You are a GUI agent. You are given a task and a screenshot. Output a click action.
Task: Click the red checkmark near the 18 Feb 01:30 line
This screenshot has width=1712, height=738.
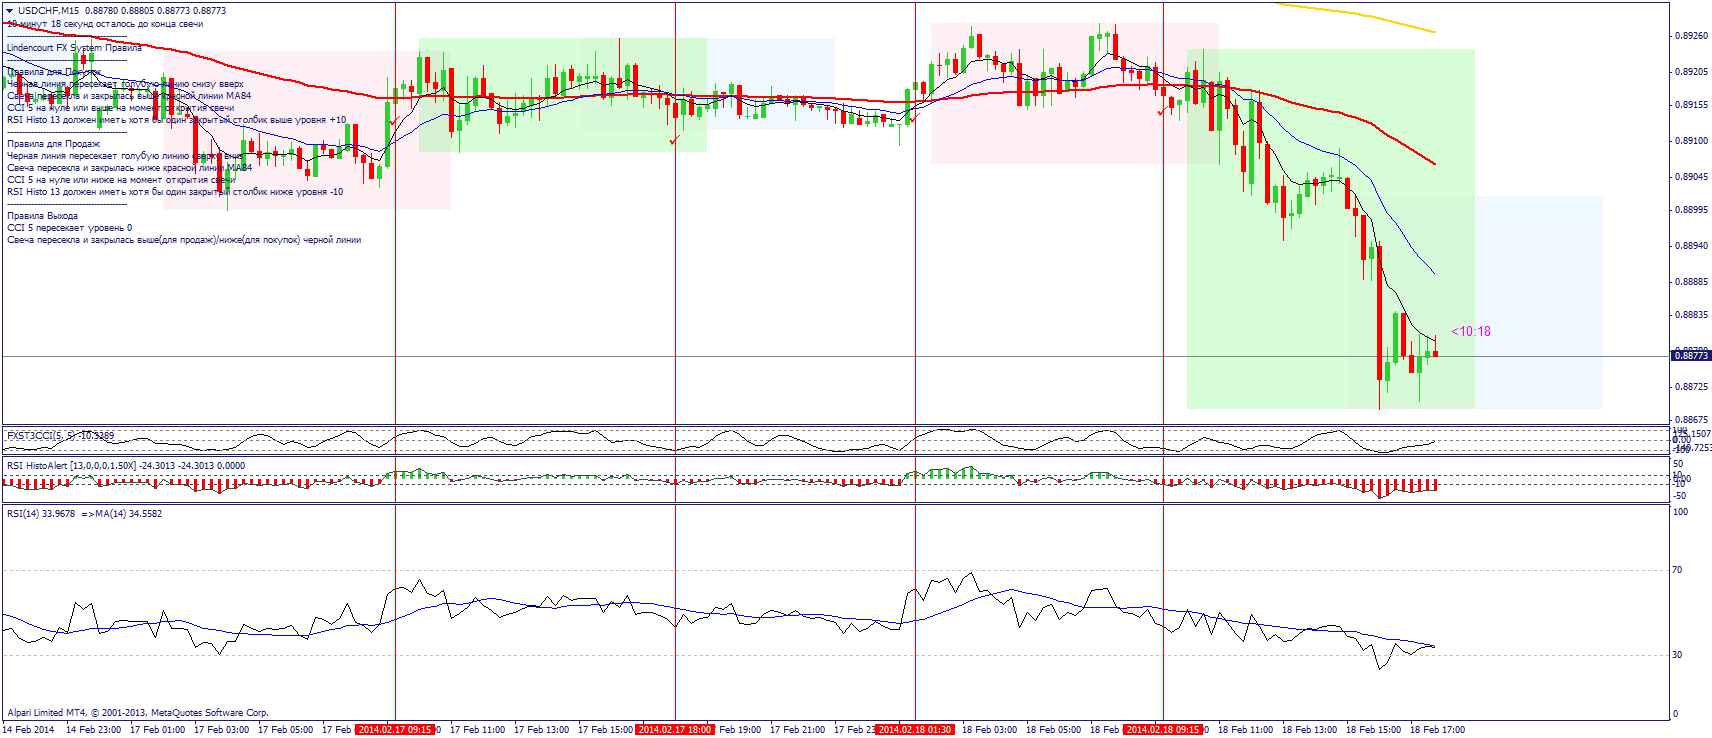[914, 117]
